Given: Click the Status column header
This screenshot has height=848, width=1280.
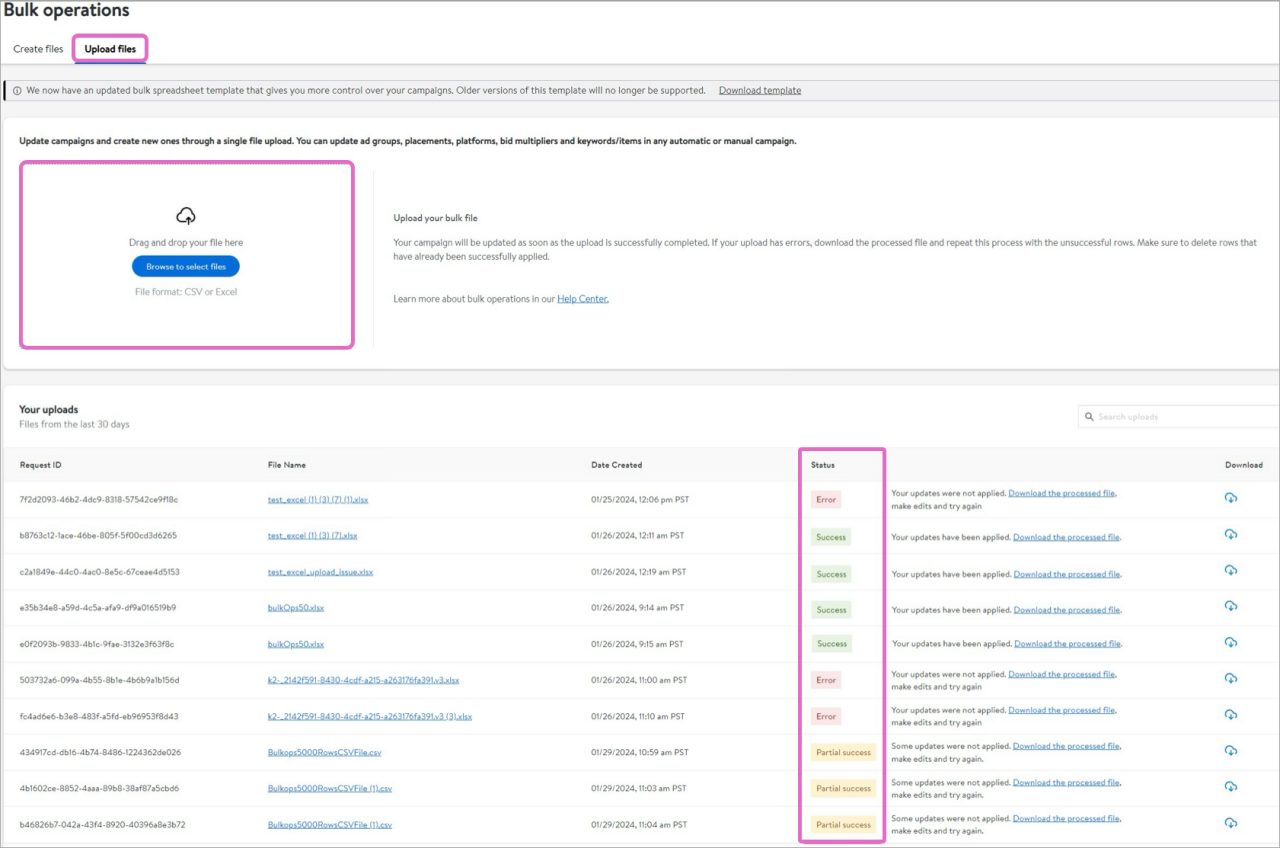Looking at the screenshot, I should (x=823, y=465).
